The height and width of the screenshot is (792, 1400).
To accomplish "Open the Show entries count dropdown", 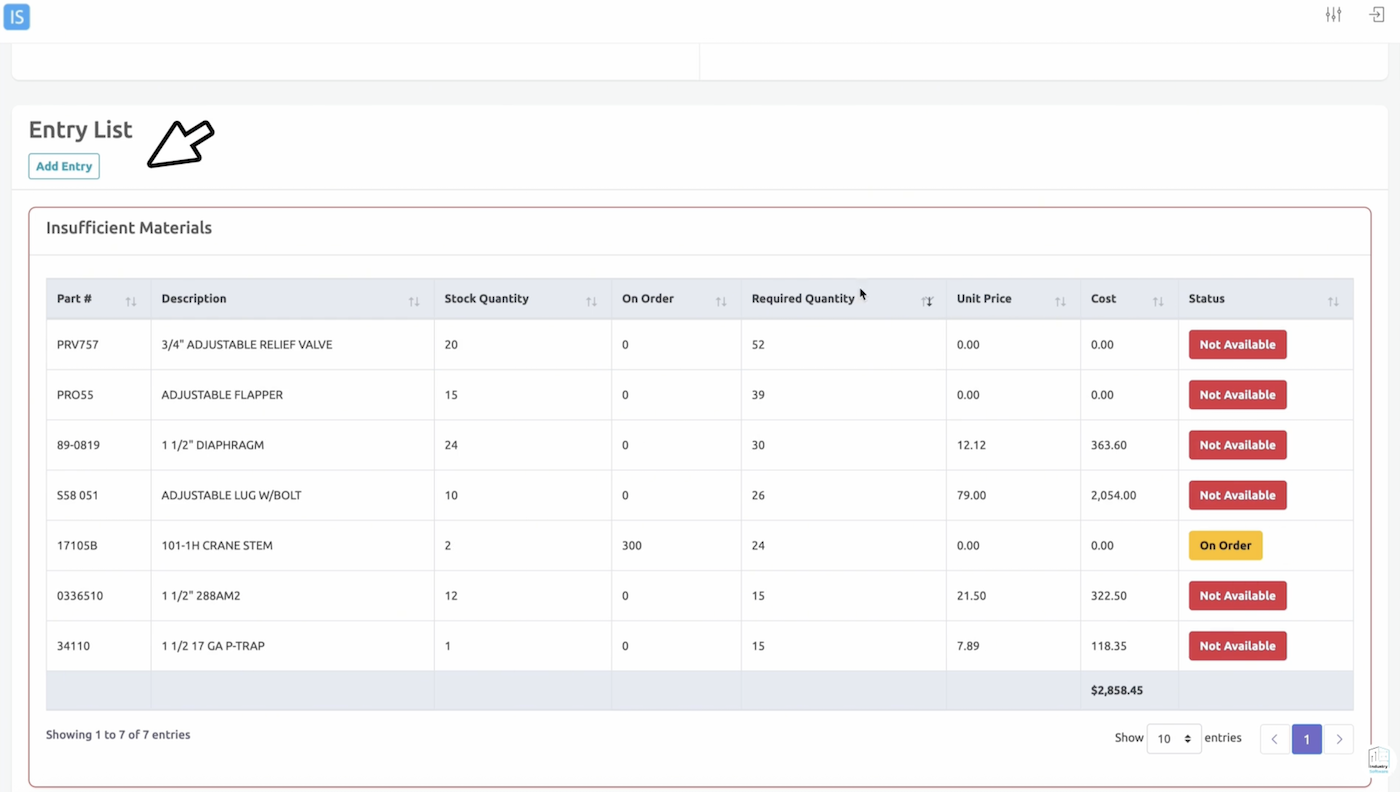I will coord(1174,738).
